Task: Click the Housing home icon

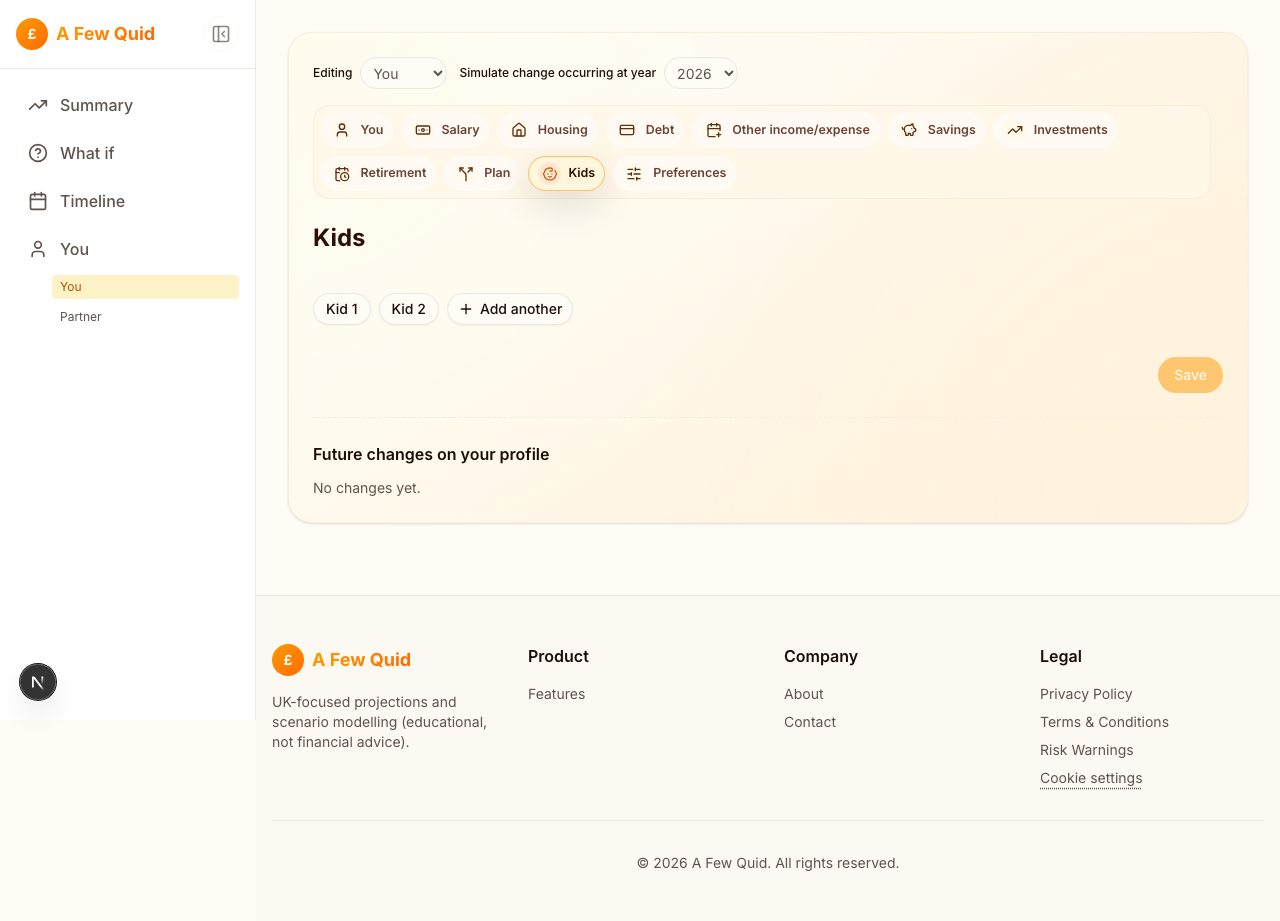Action: (519, 130)
